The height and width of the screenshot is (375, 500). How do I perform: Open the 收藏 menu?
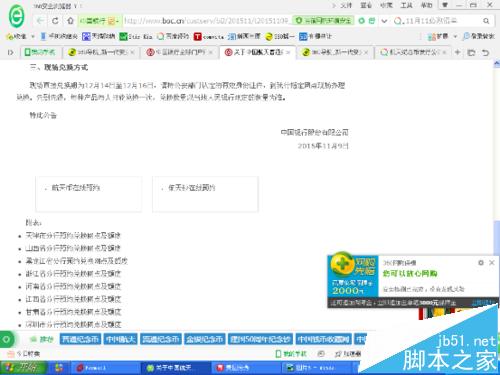coord(386,5)
